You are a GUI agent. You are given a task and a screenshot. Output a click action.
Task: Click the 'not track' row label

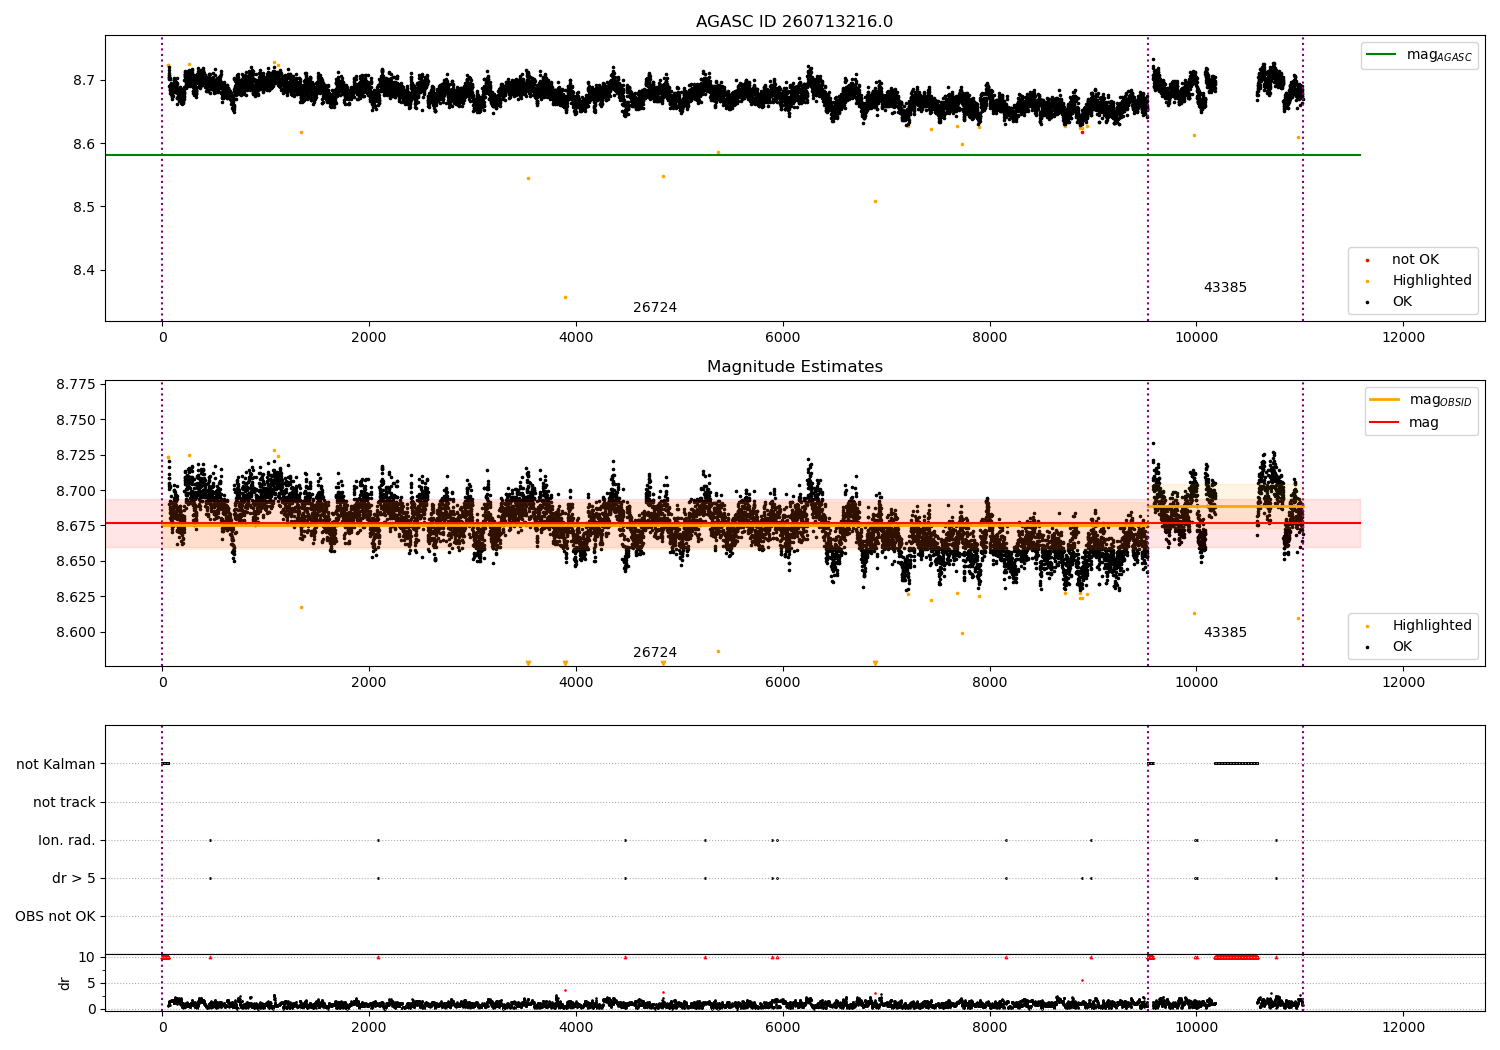(64, 803)
